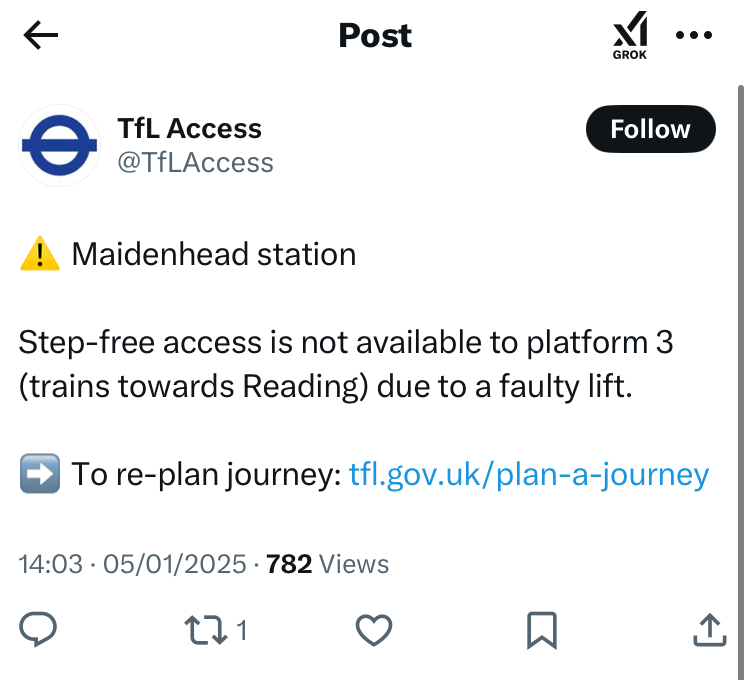Tap the TfL roundel profile picture
The width and height of the screenshot is (750, 680).
tap(60, 145)
